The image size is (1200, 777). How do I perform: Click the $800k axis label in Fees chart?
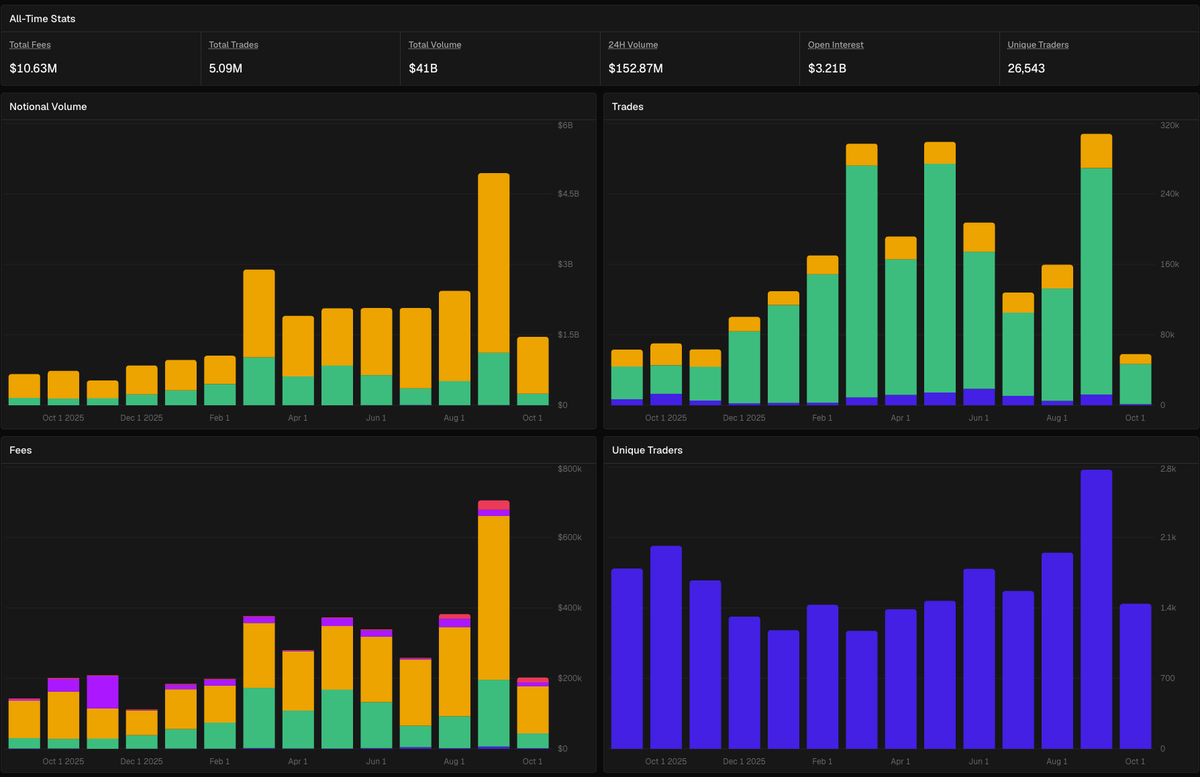coord(569,469)
